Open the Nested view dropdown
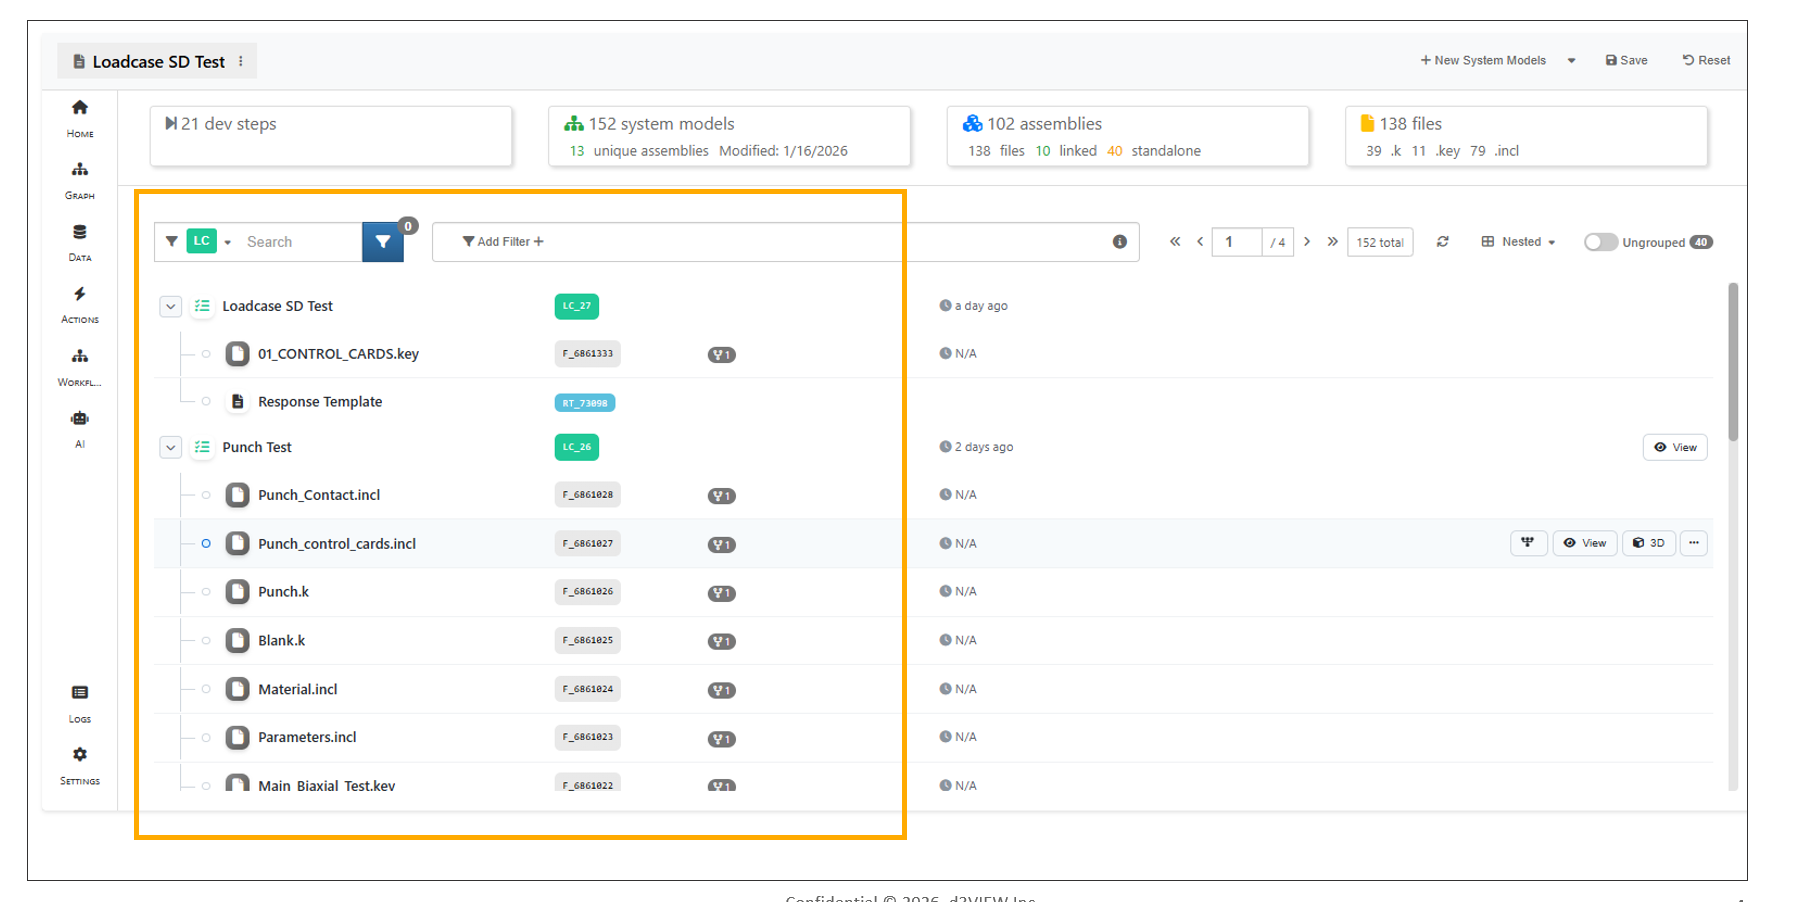Screen dimensions: 1798x902 click(1518, 242)
